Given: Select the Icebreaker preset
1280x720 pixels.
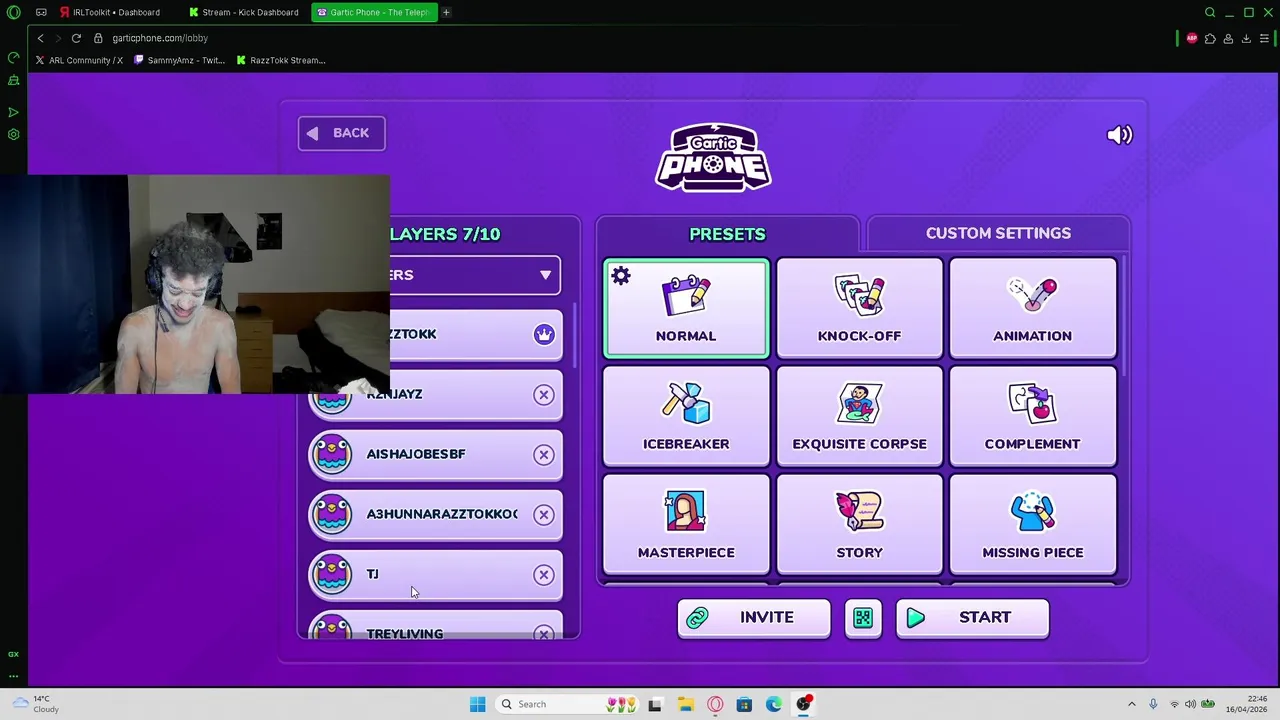Looking at the screenshot, I should click(686, 416).
